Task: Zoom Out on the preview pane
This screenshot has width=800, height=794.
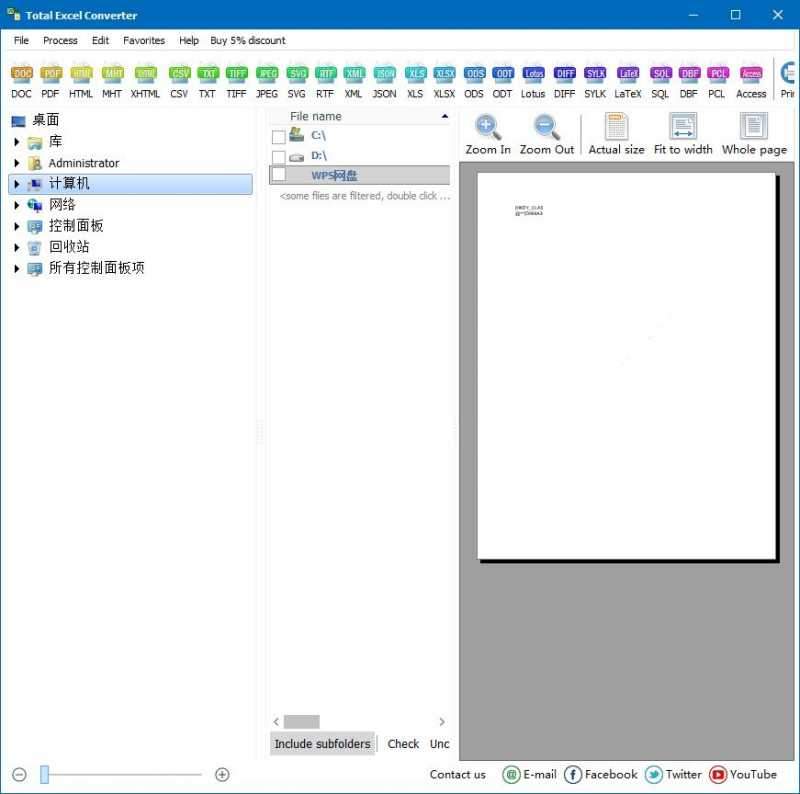Action: tap(546, 125)
